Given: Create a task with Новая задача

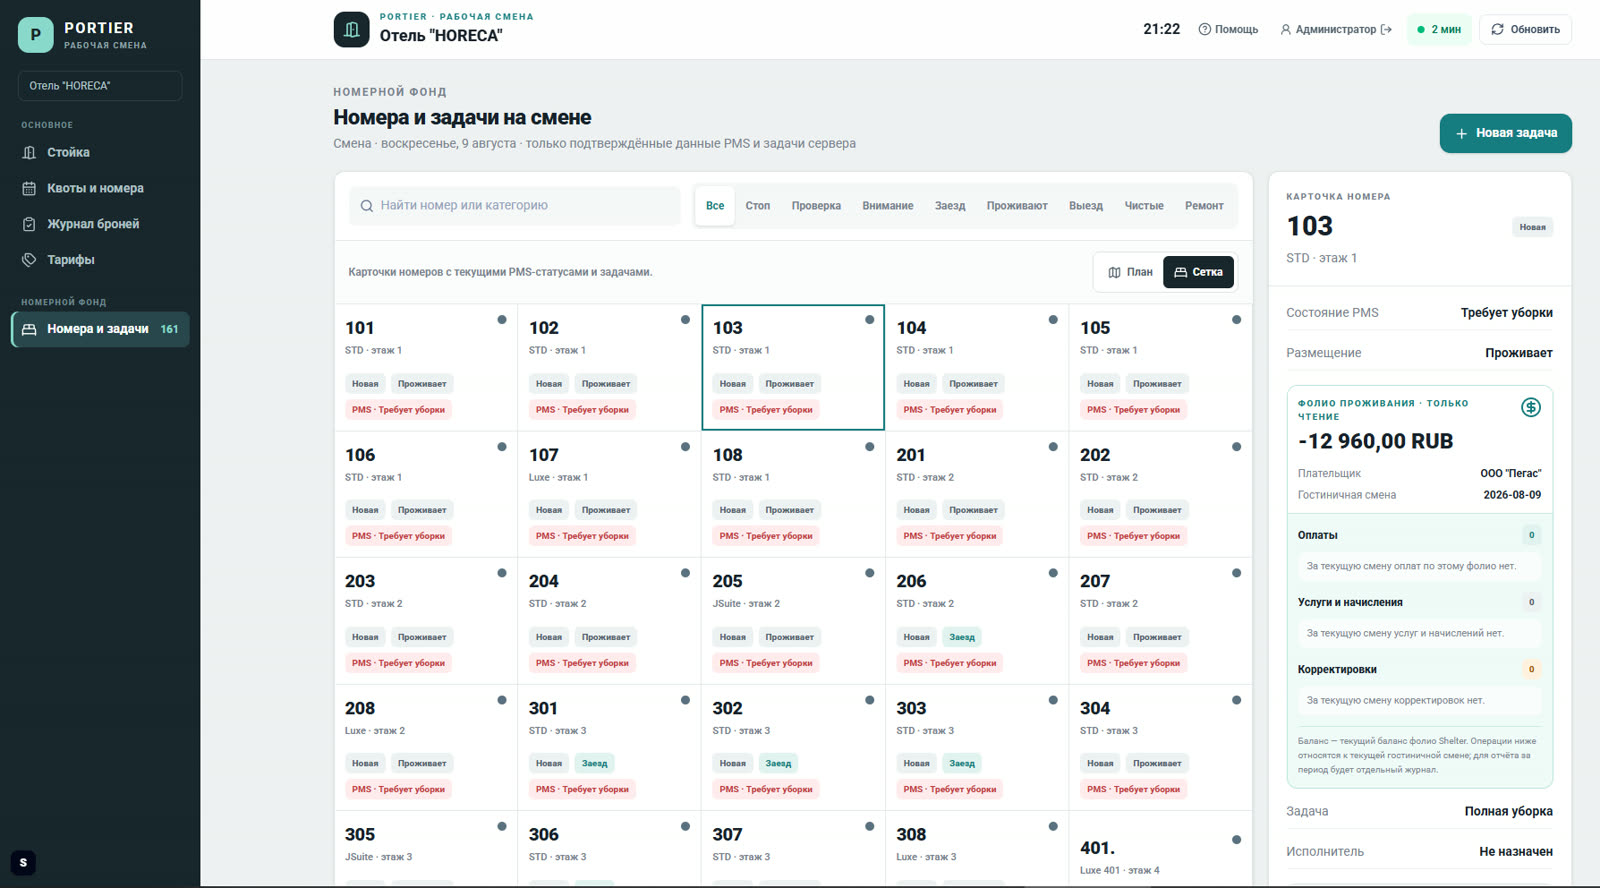Looking at the screenshot, I should 1506,133.
